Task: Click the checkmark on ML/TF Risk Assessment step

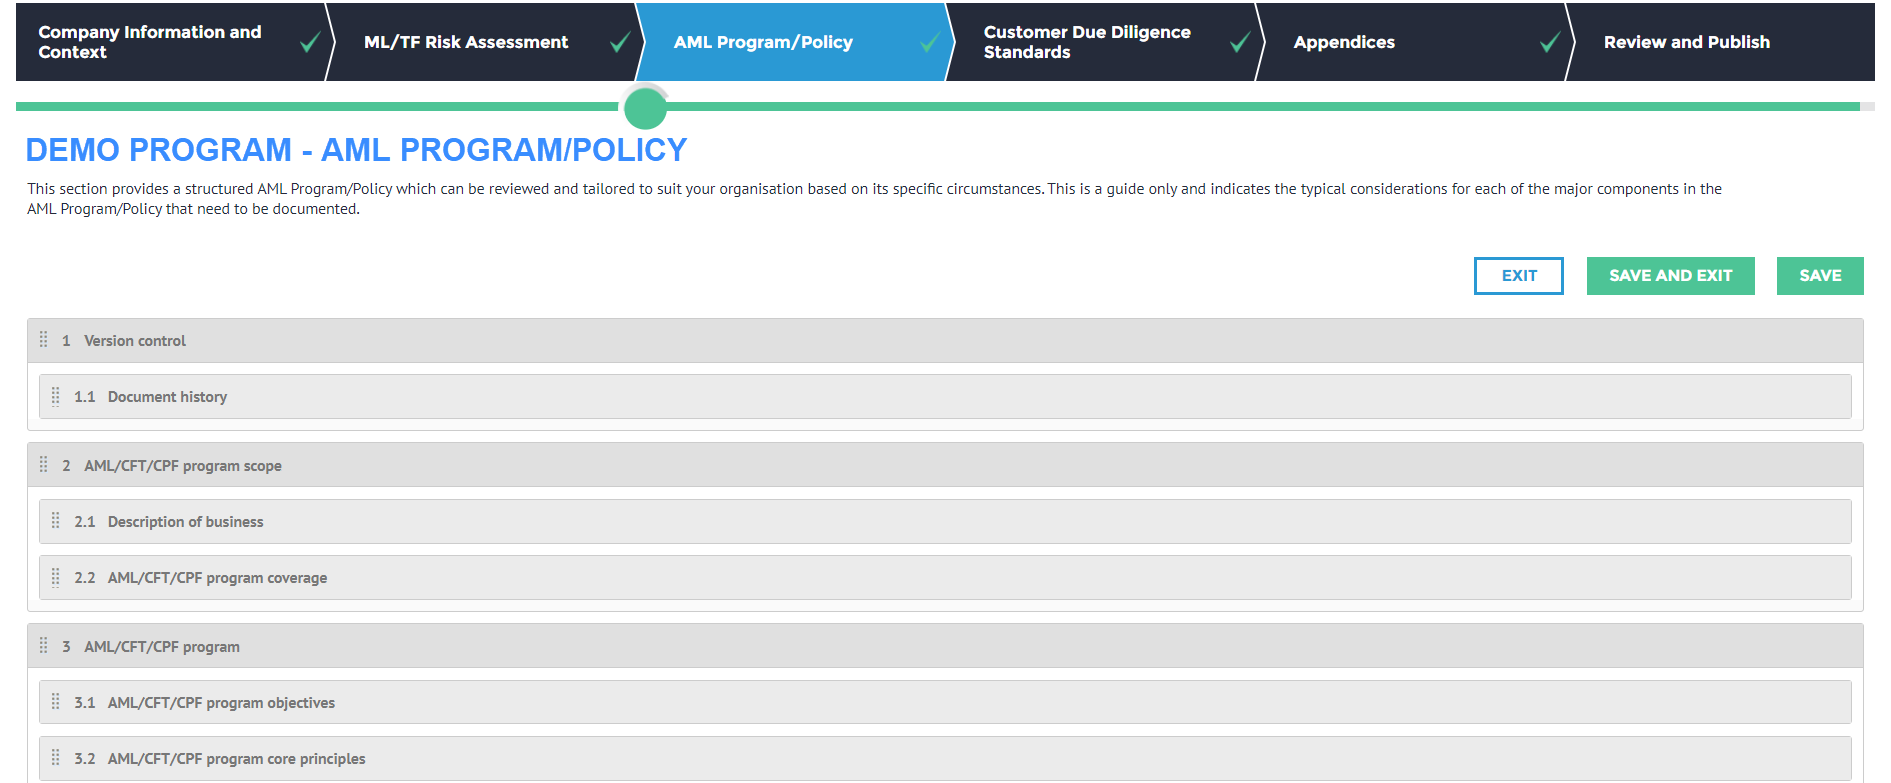Action: coord(620,42)
